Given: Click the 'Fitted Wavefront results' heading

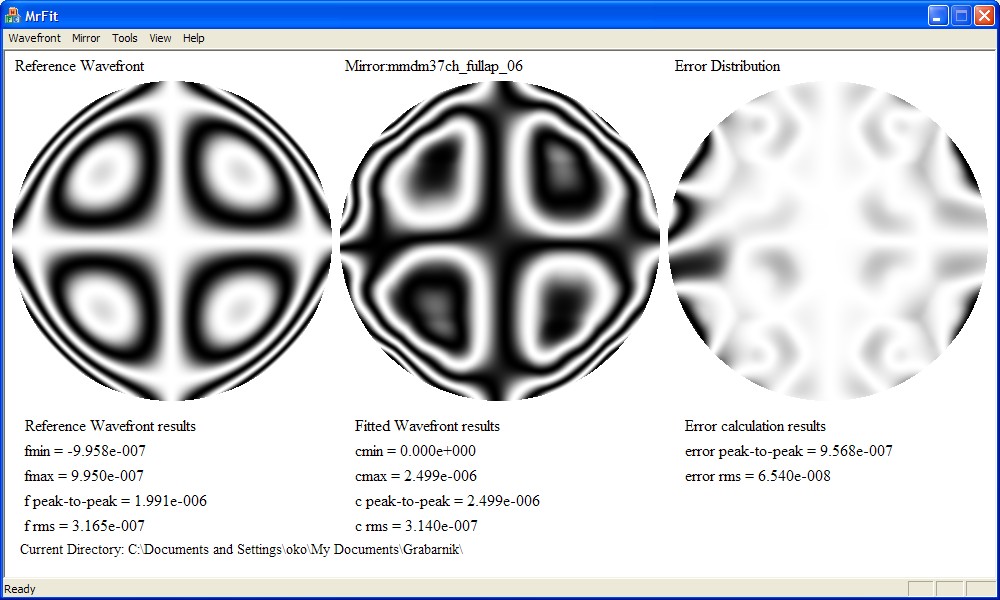Looking at the screenshot, I should coord(427,426).
